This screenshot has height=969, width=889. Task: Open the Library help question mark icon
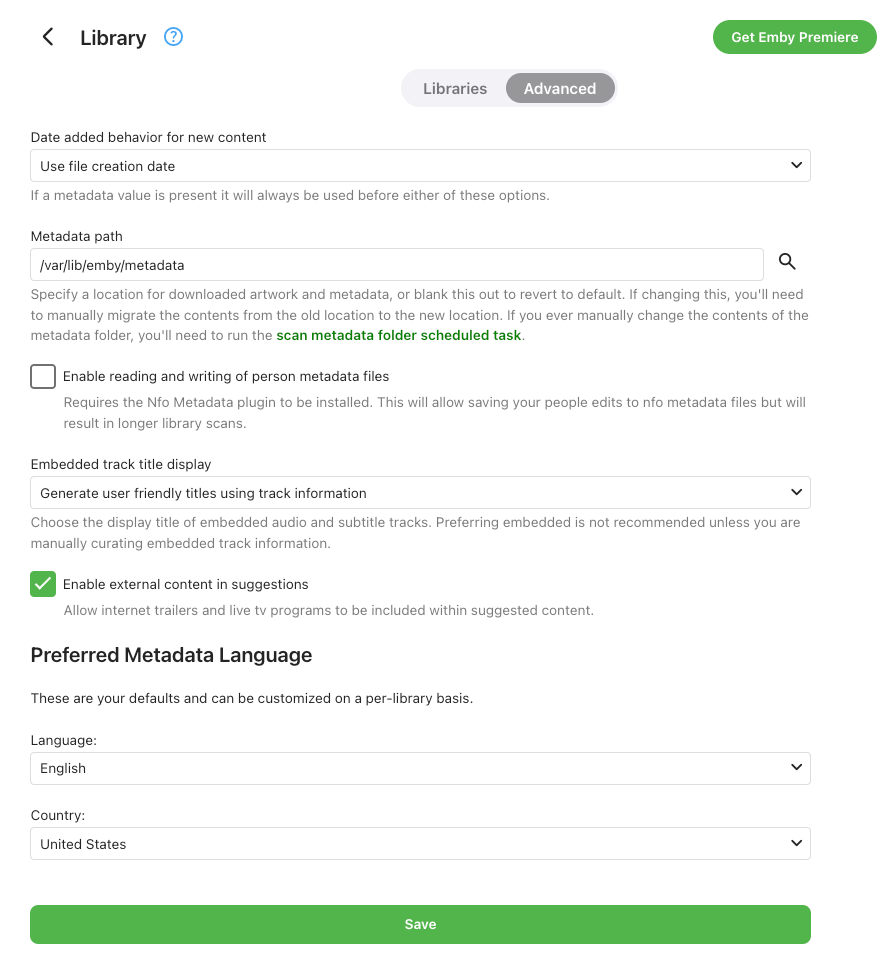click(x=173, y=38)
